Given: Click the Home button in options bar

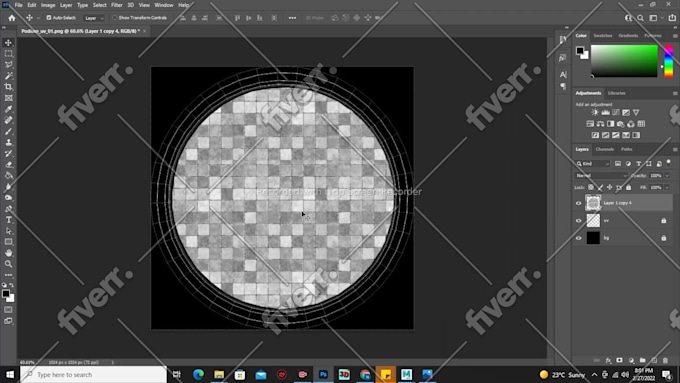Looking at the screenshot, I should 12,18.
